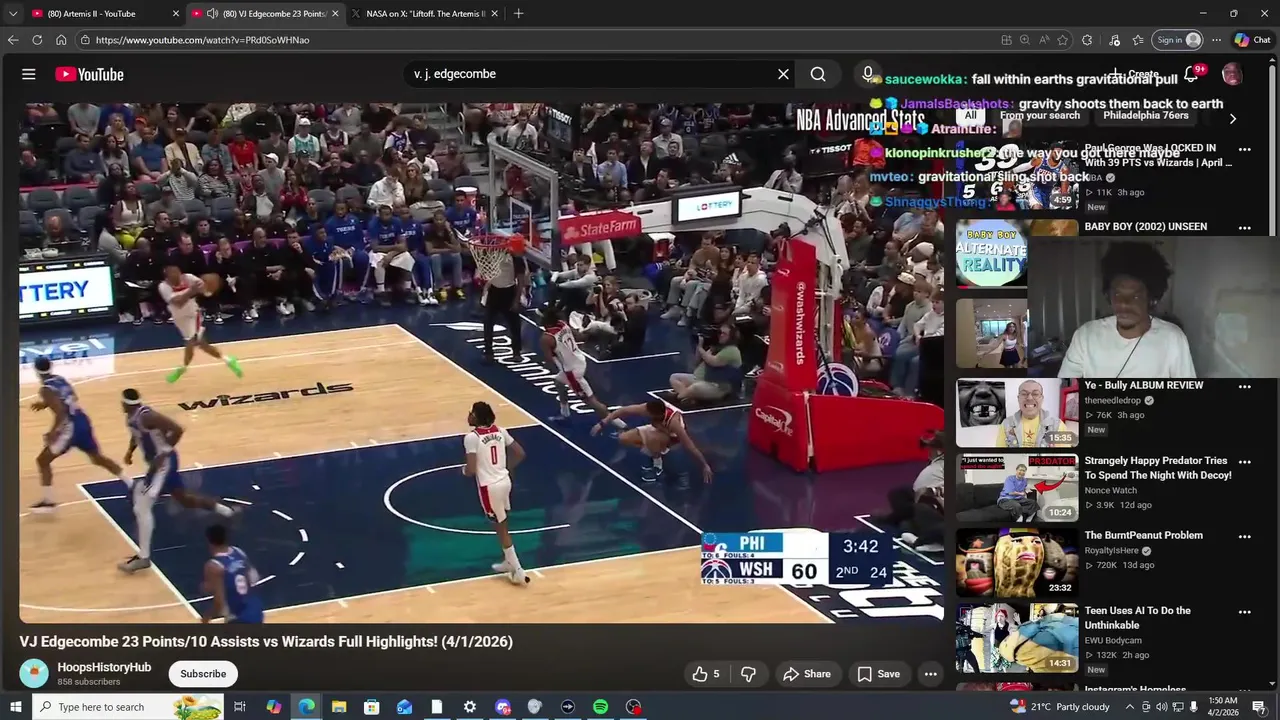
Task: Click the browser address bar URL
Action: pyautogui.click(x=202, y=40)
